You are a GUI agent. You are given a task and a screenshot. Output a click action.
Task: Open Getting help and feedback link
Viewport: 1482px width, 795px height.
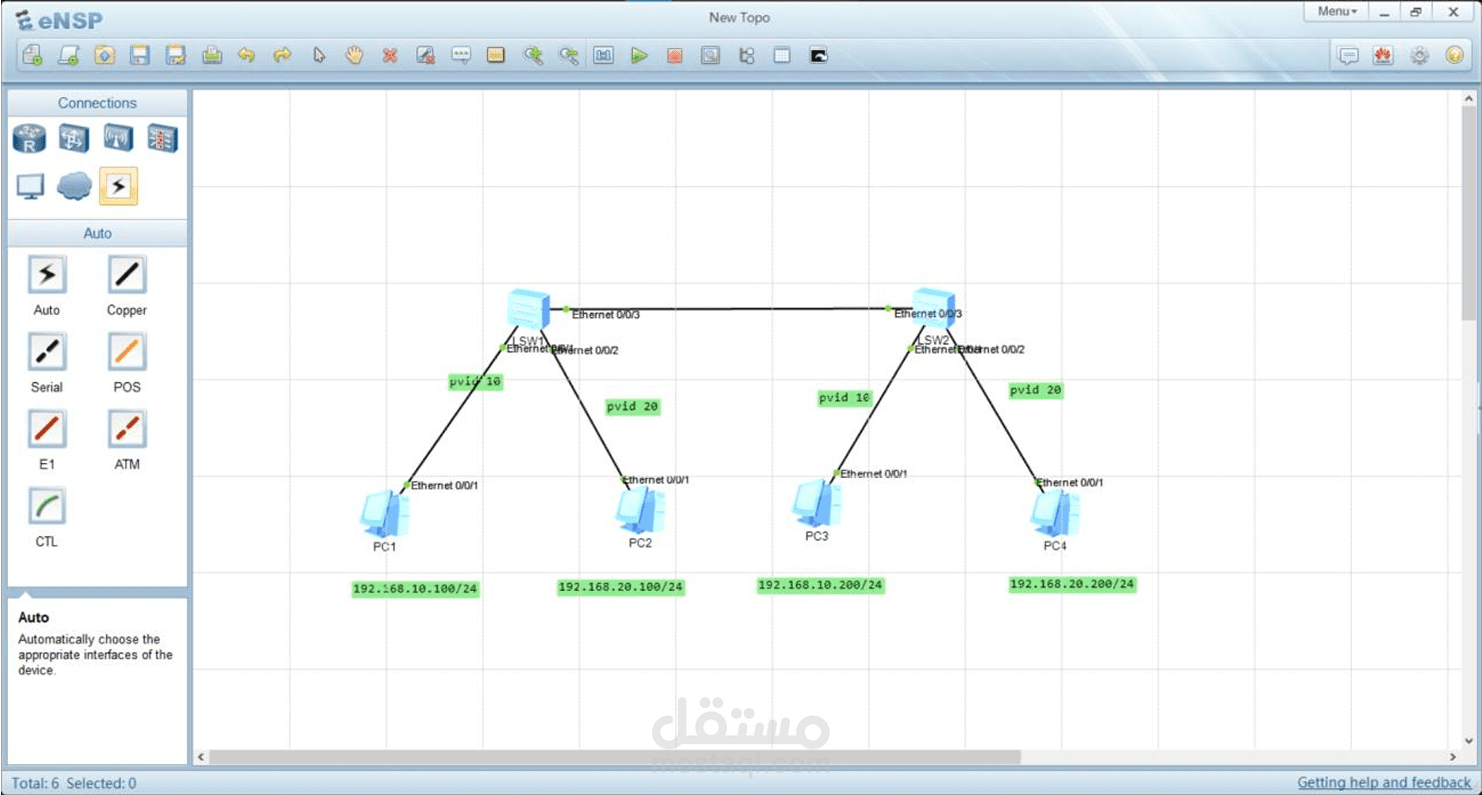coord(1384,783)
